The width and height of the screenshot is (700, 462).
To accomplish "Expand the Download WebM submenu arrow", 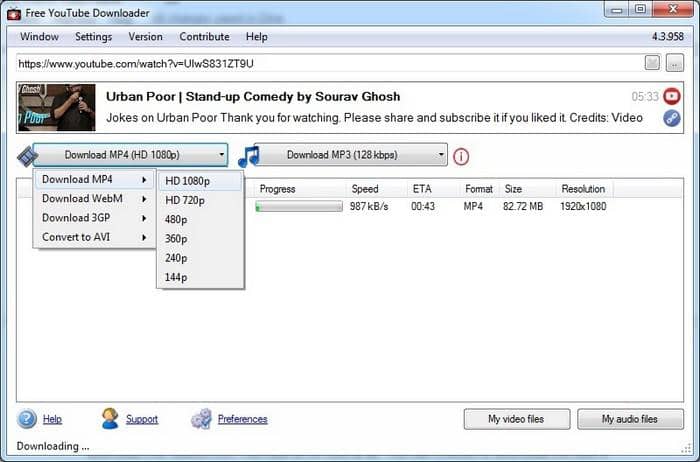I will coord(144,199).
